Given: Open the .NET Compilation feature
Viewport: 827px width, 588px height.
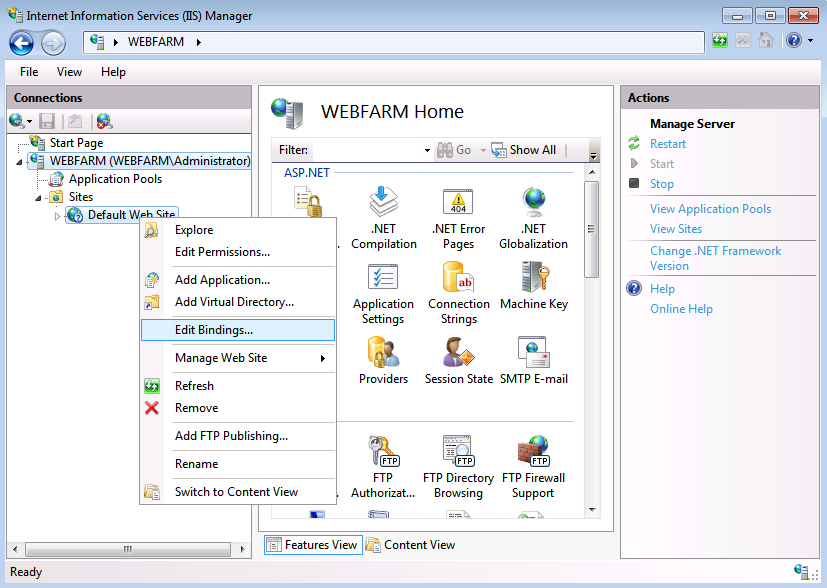Looking at the screenshot, I should point(383,218).
